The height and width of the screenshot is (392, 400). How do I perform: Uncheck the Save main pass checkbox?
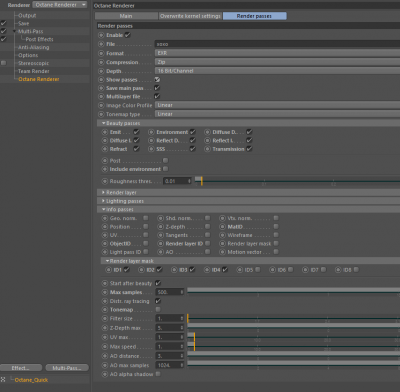pos(157,88)
